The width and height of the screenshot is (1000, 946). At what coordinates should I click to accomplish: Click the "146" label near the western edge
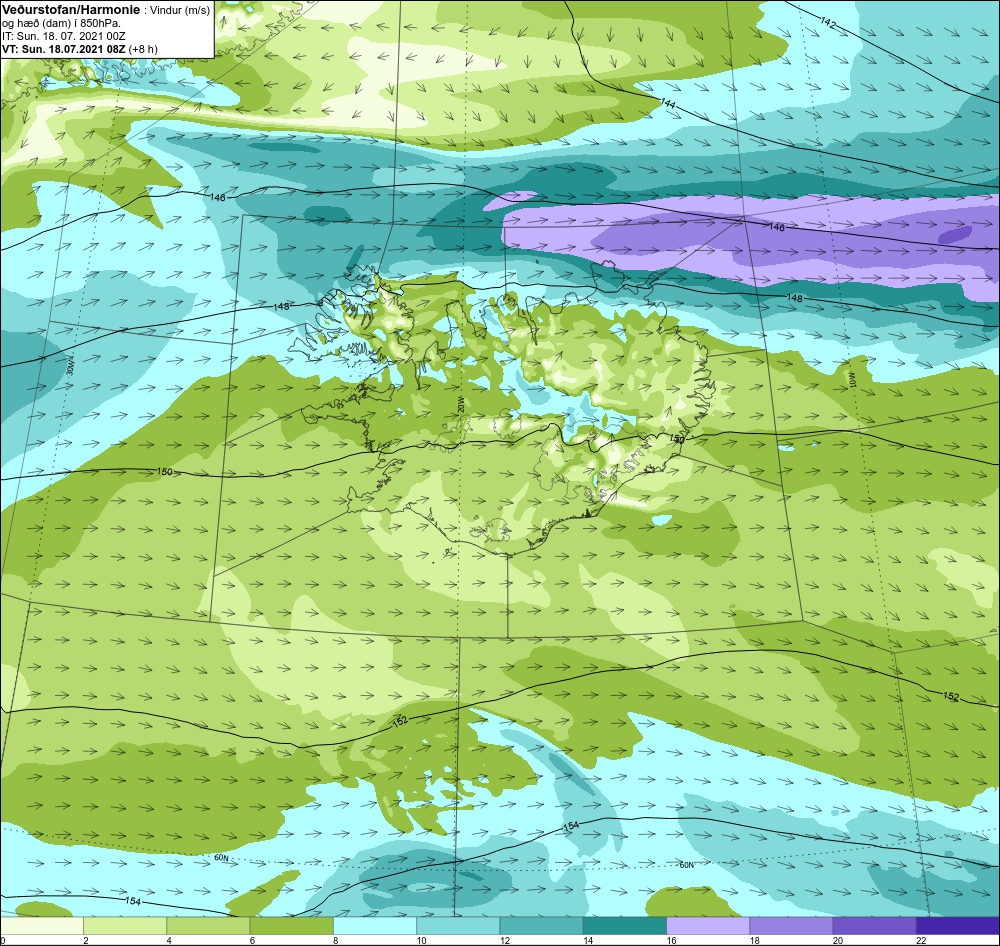217,198
